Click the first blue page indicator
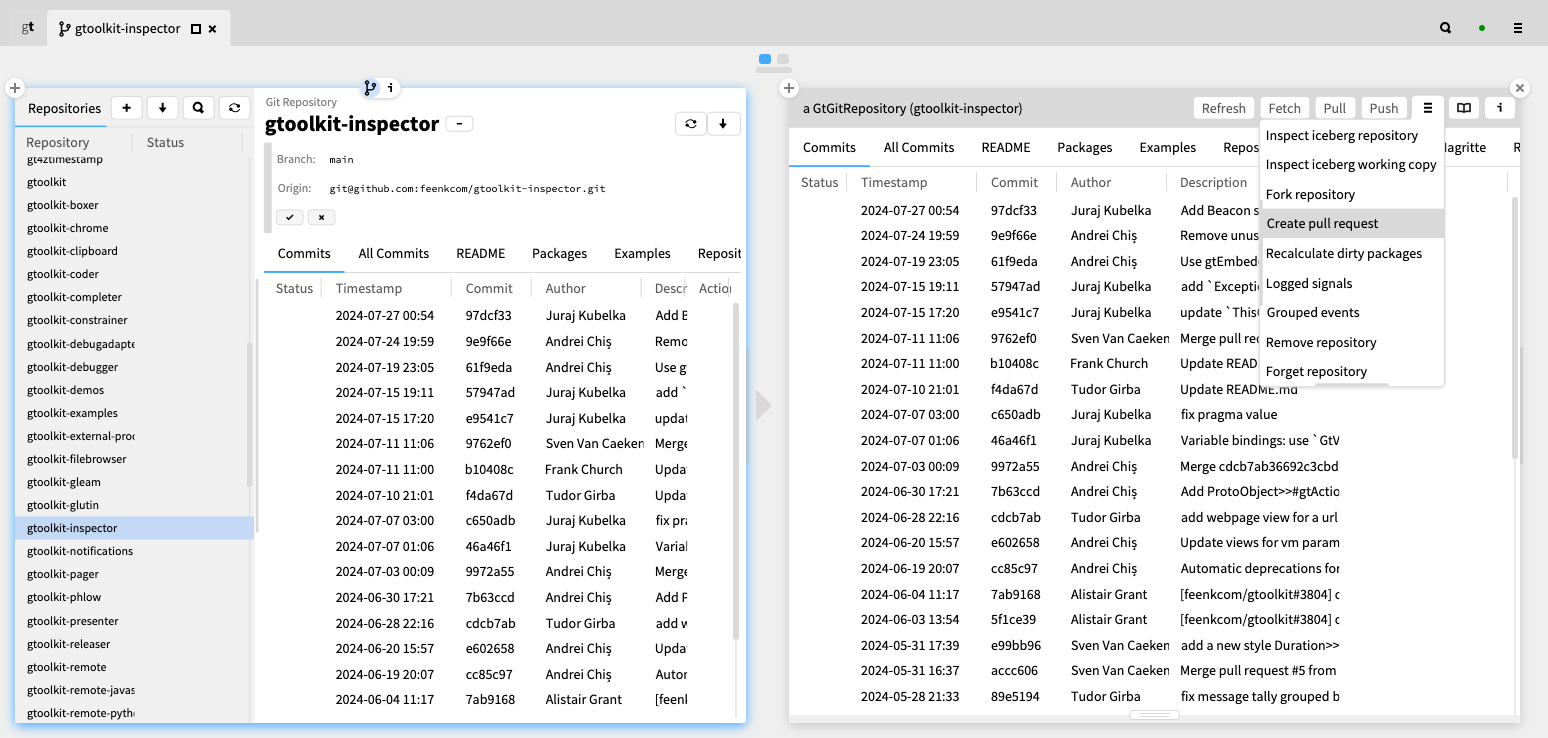1548x738 pixels. coord(765,59)
